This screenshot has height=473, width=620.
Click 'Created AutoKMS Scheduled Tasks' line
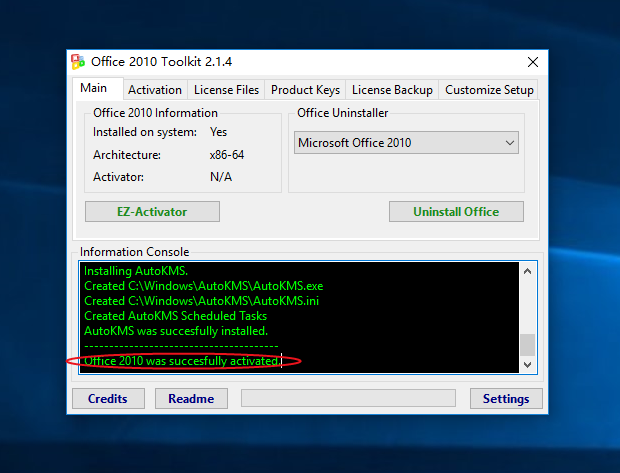176,316
